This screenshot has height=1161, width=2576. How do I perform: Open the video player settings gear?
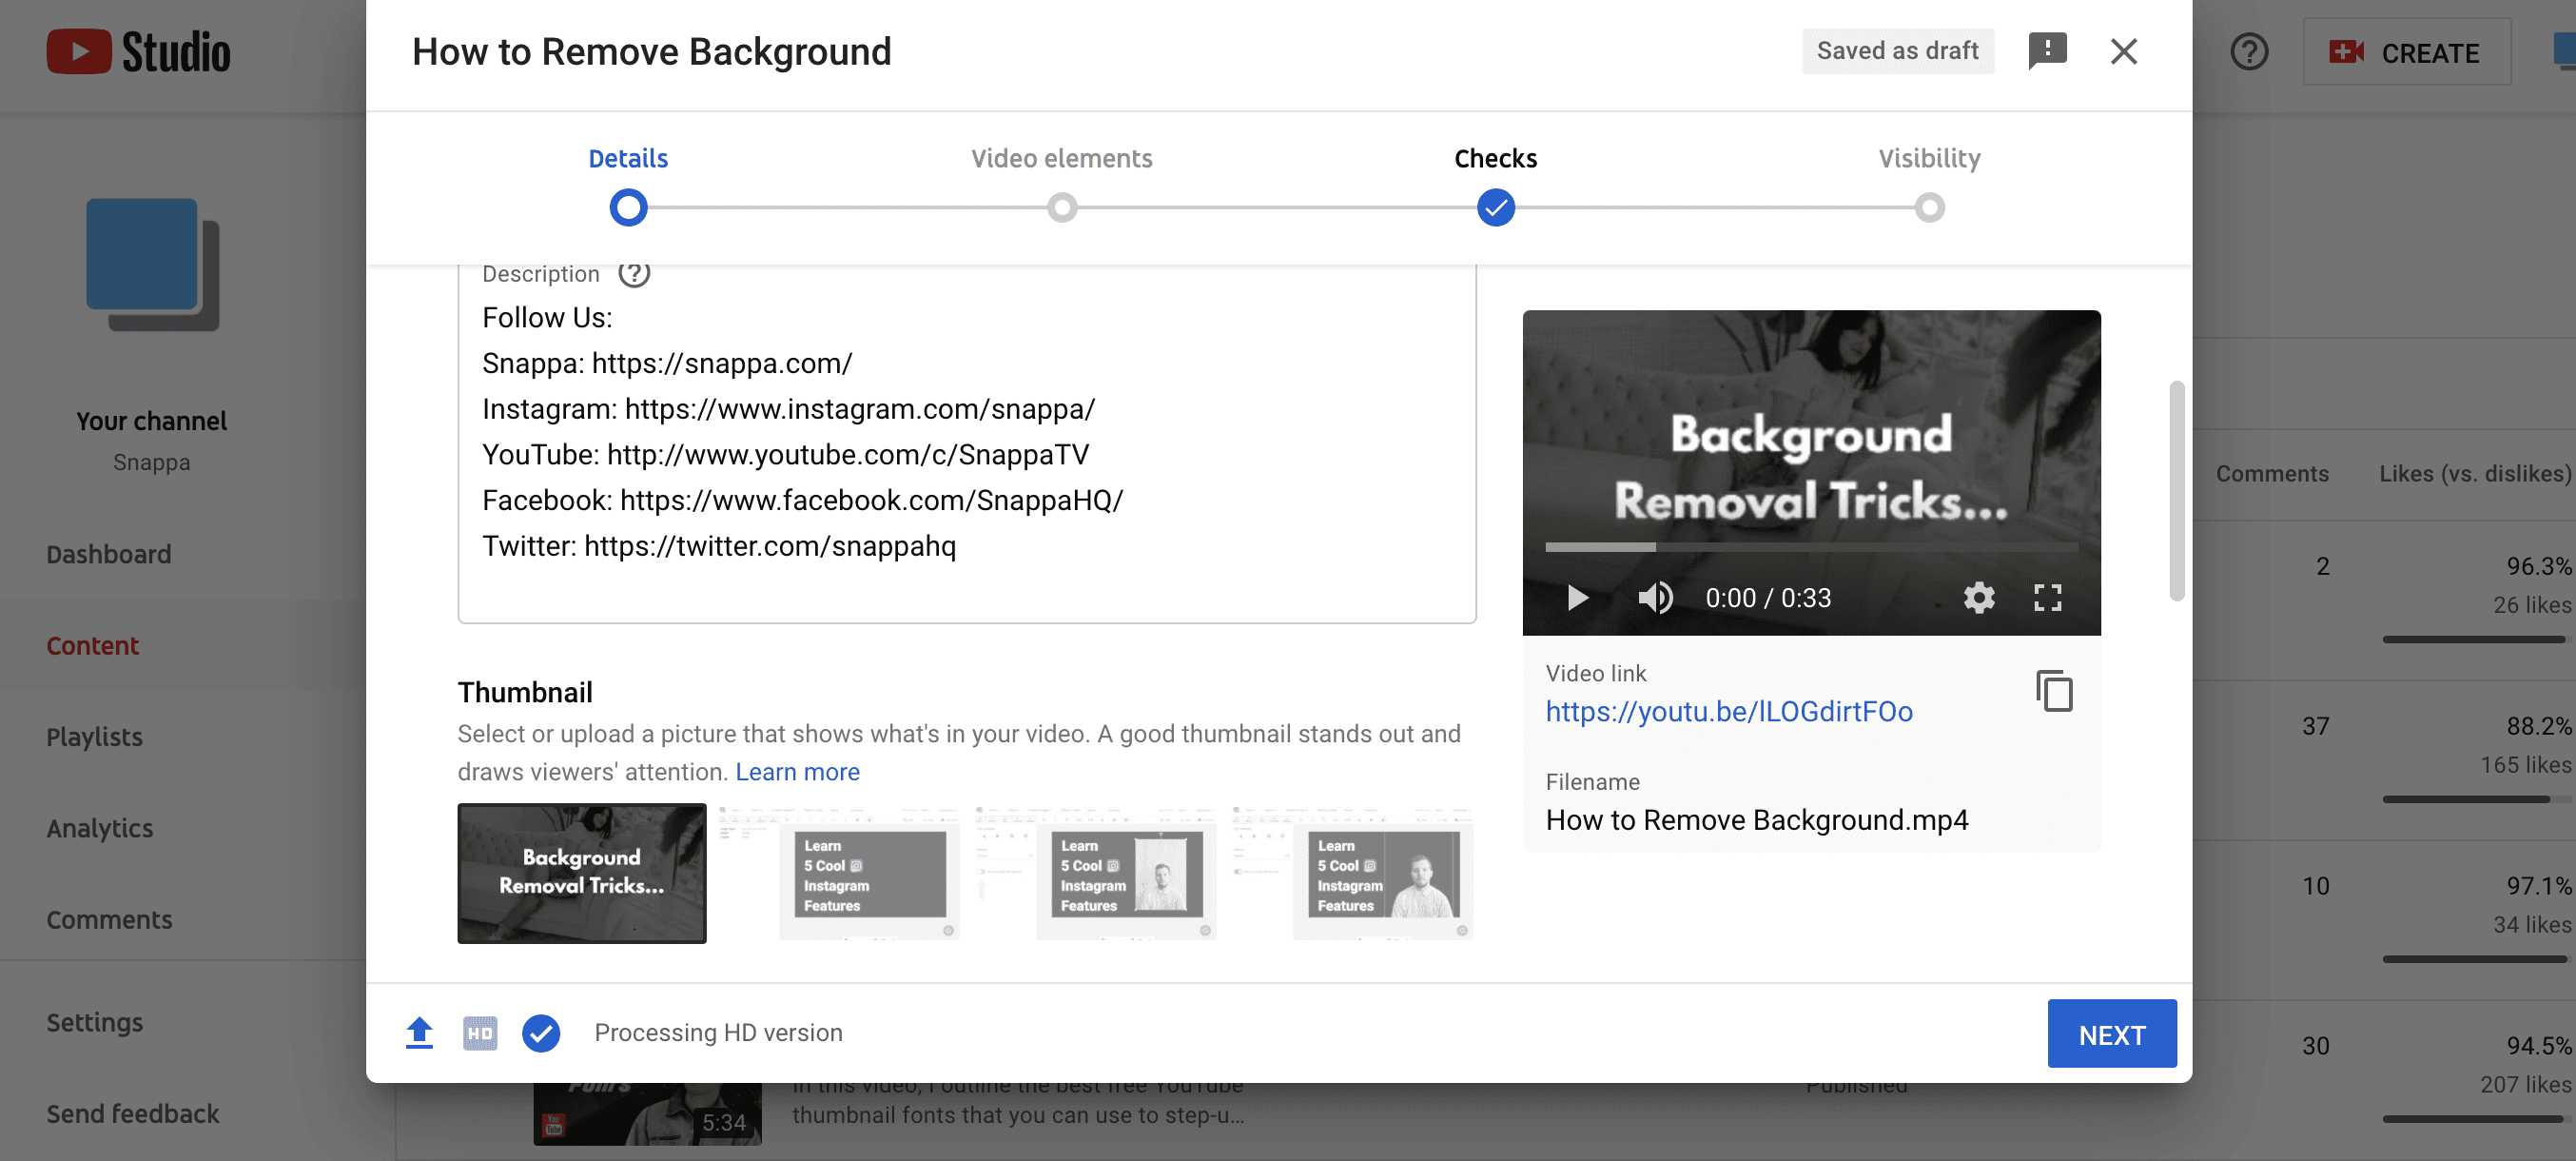(1978, 597)
